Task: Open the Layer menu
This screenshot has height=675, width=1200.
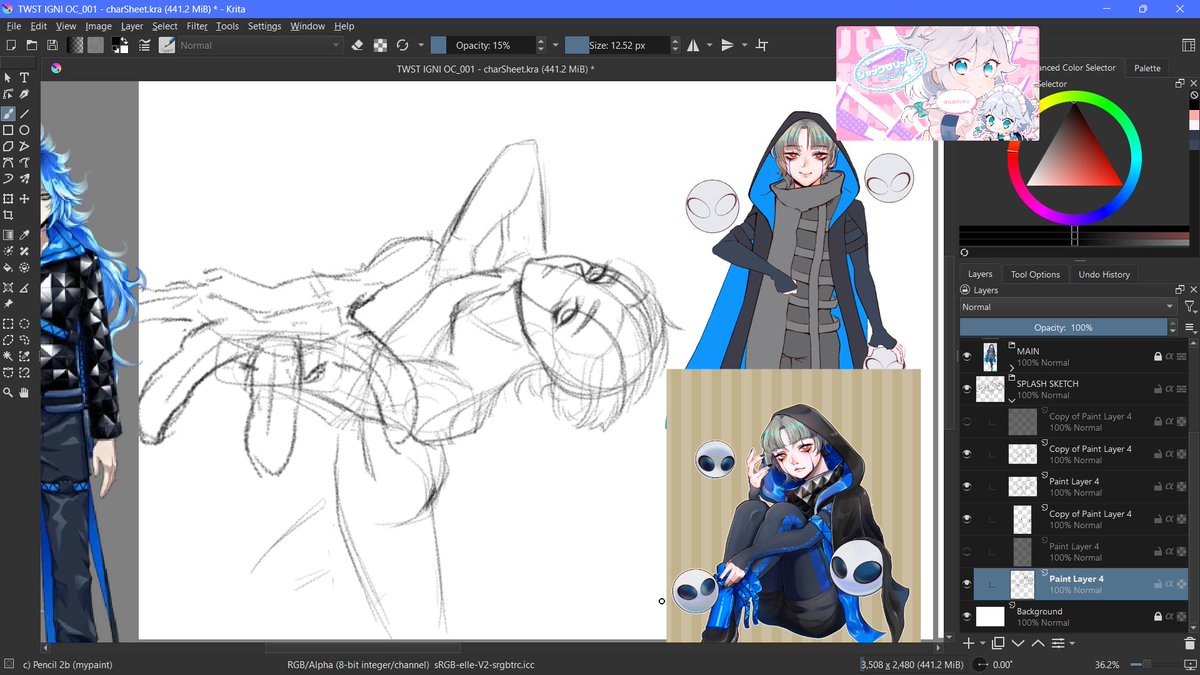Action: (132, 26)
